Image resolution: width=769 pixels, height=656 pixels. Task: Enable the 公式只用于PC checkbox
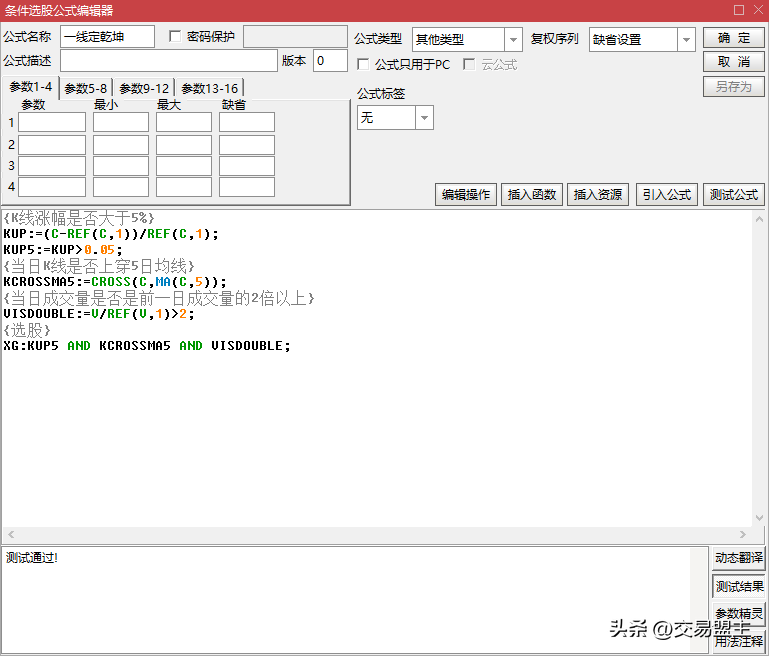(363, 64)
